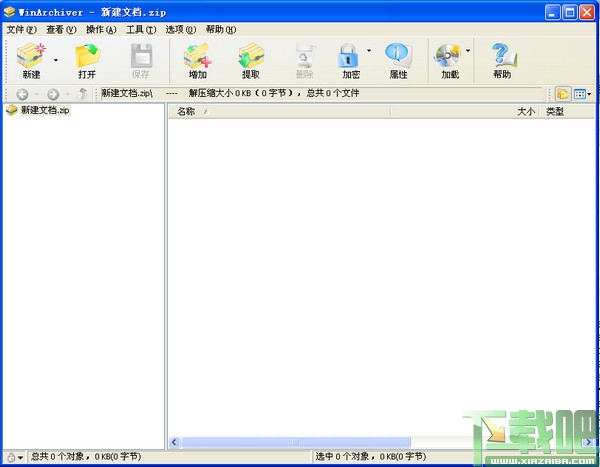Viewport: 600px width, 467px height.
Task: Click the Forward navigation arrow icon
Action: [x=53, y=94]
